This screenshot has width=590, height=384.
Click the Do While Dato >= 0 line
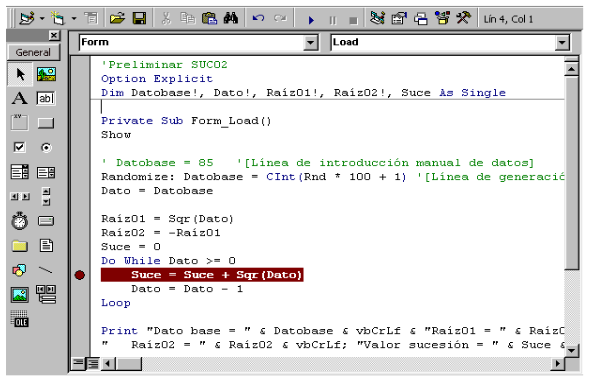tap(168, 261)
